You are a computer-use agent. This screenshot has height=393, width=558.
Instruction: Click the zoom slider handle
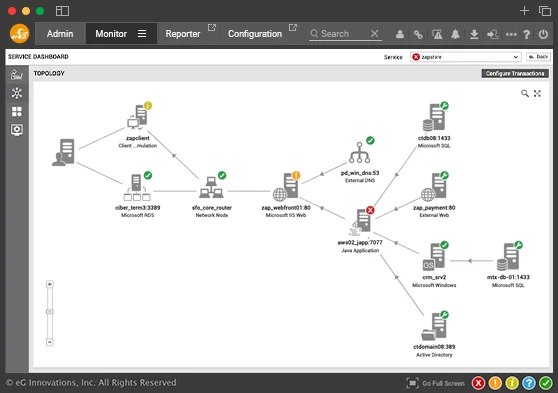click(50, 312)
